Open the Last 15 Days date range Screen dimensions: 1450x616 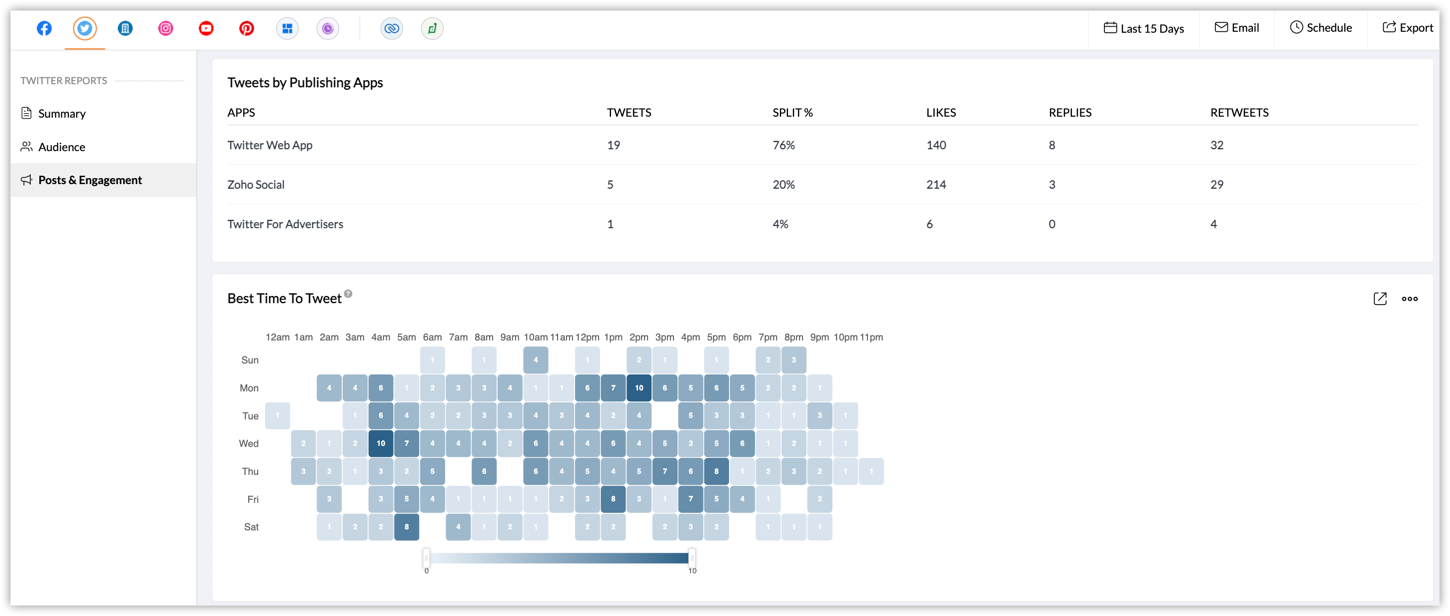[1143, 28]
